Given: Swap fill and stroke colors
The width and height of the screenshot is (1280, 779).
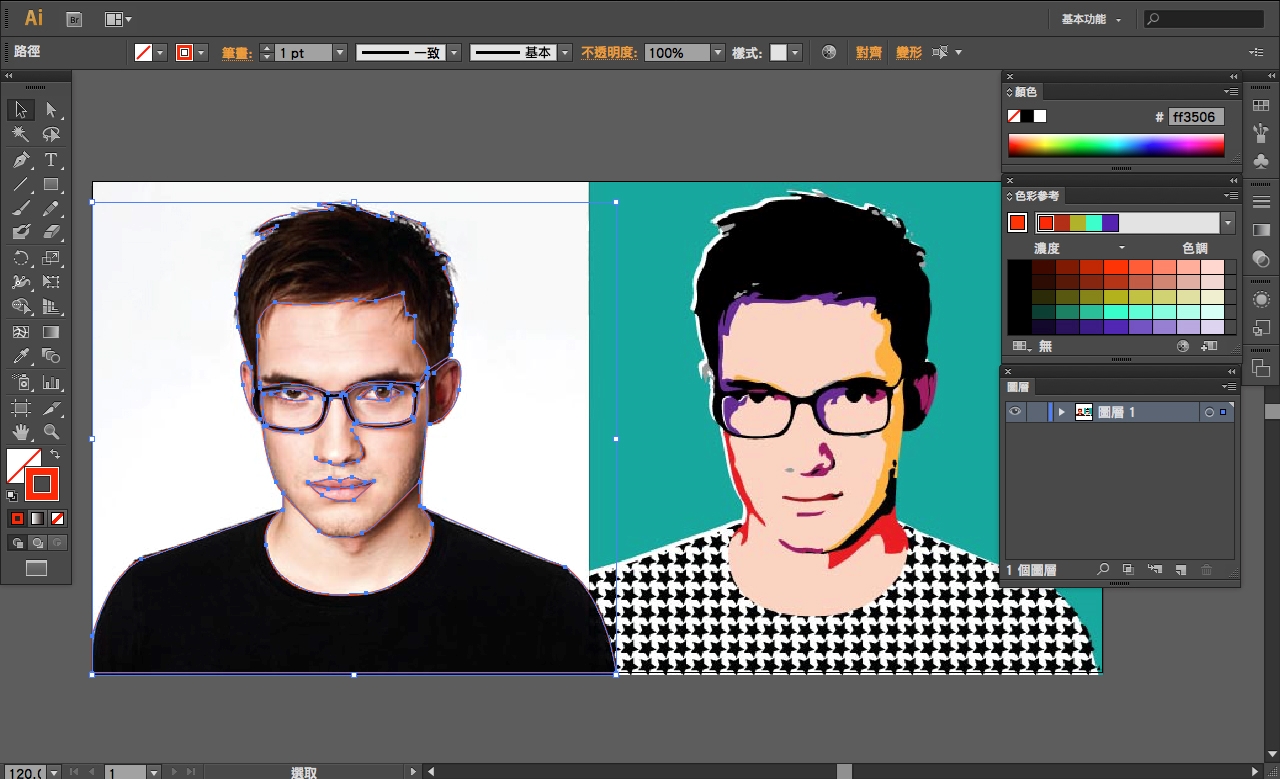Looking at the screenshot, I should 55,455.
